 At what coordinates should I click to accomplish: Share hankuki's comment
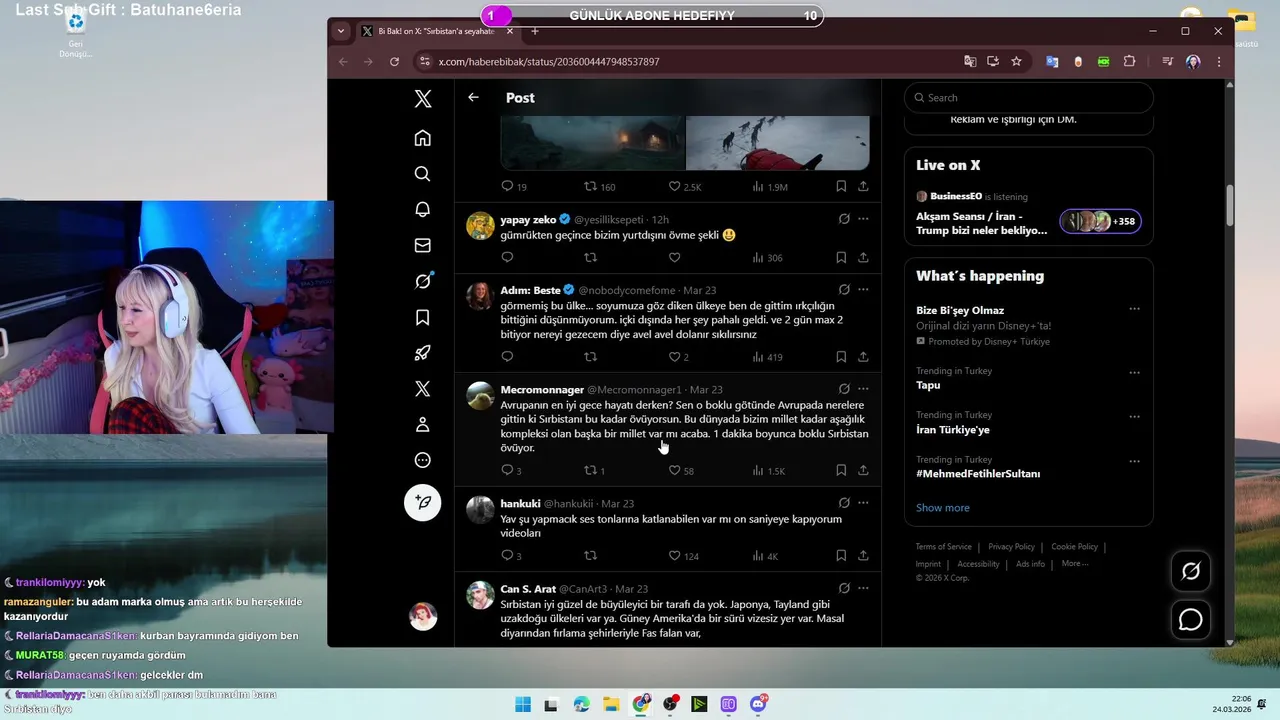pyautogui.click(x=863, y=556)
